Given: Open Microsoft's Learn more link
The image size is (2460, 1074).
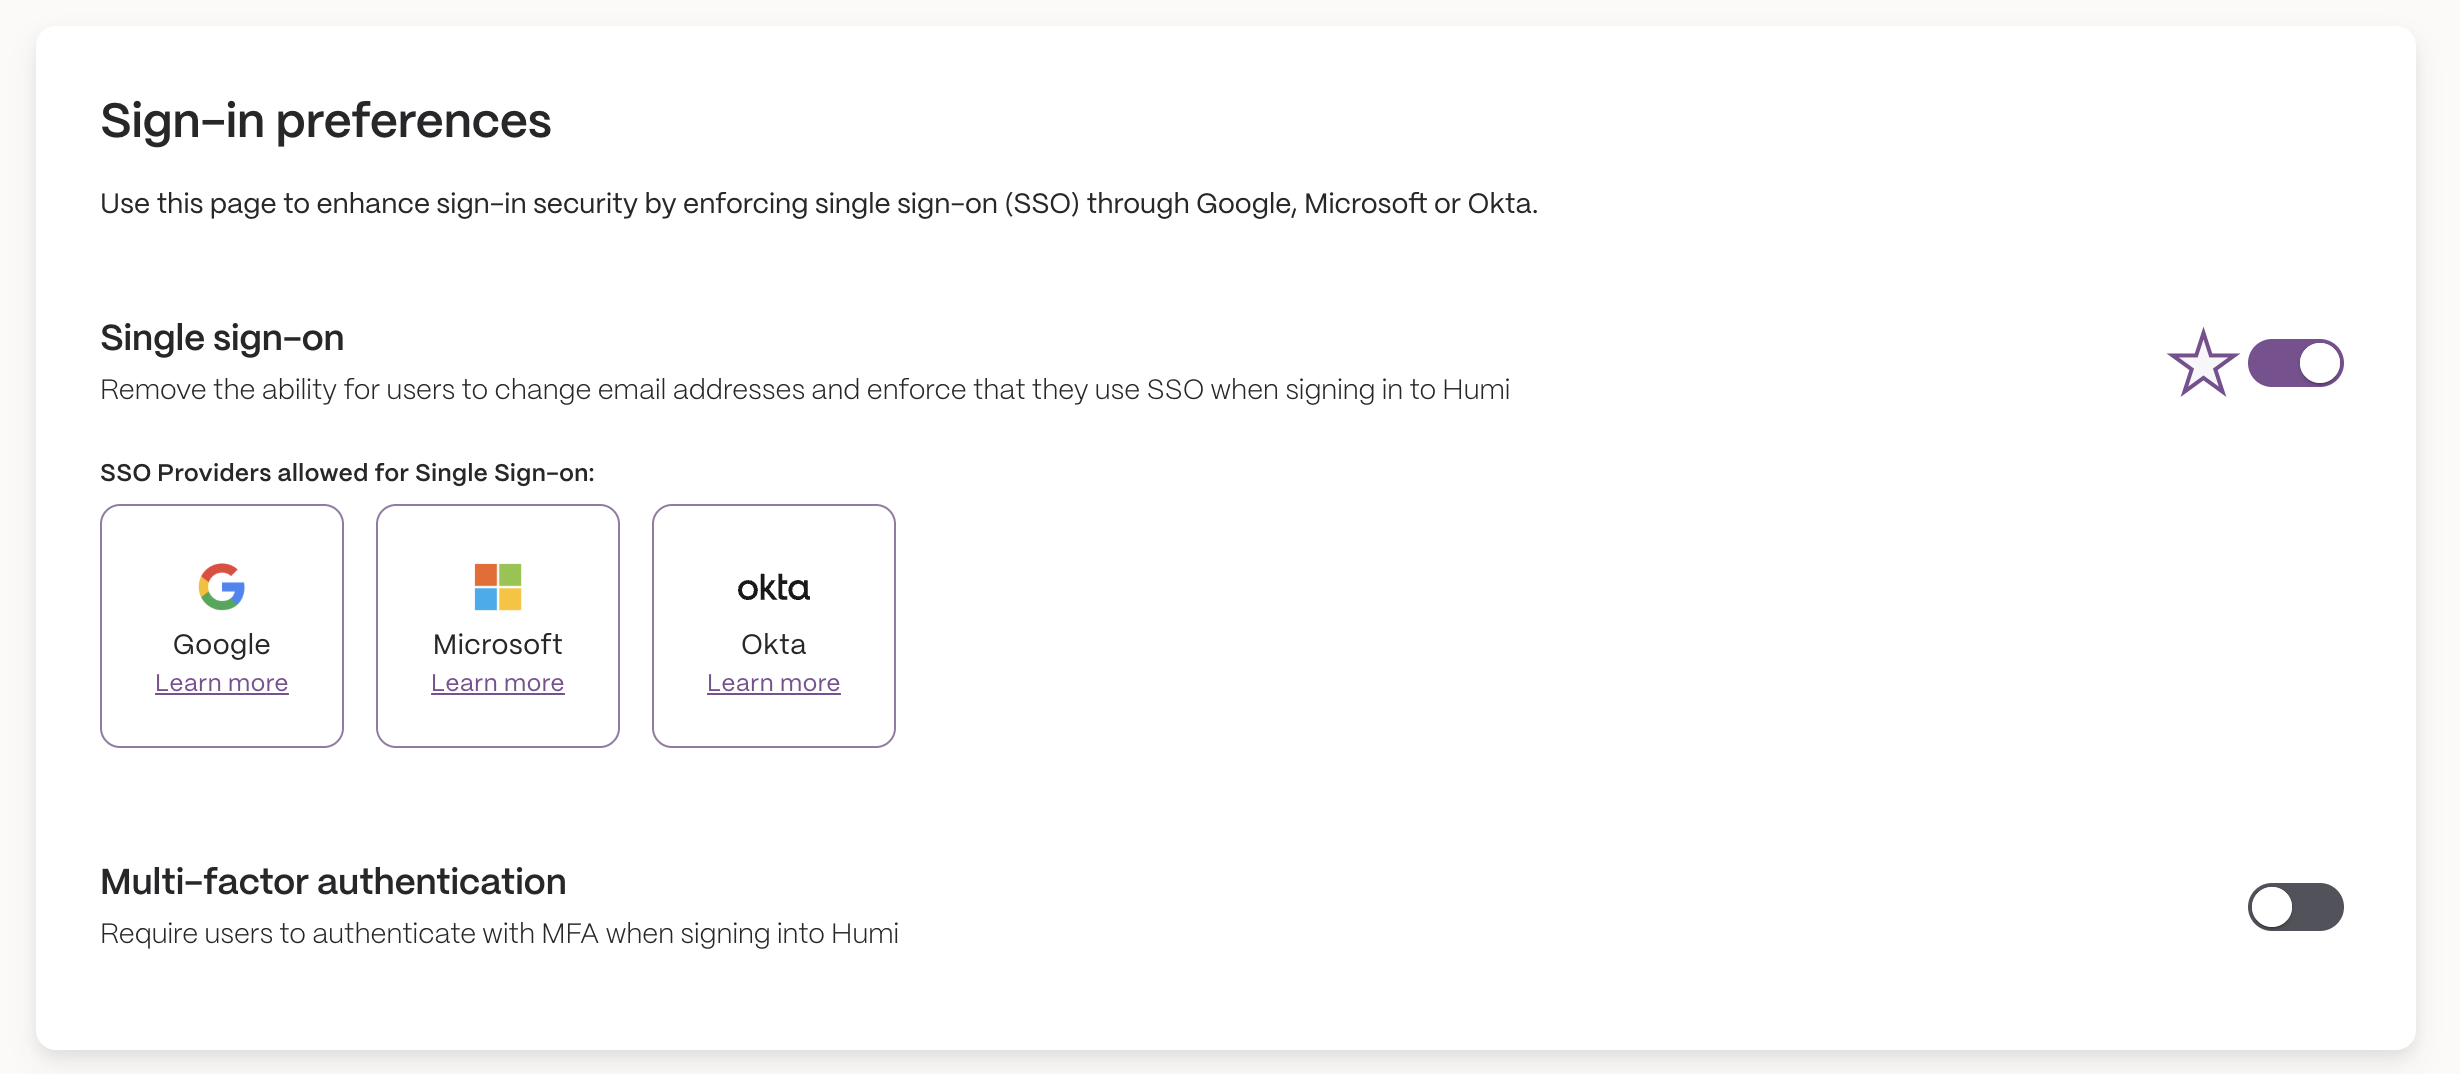Looking at the screenshot, I should click(498, 683).
